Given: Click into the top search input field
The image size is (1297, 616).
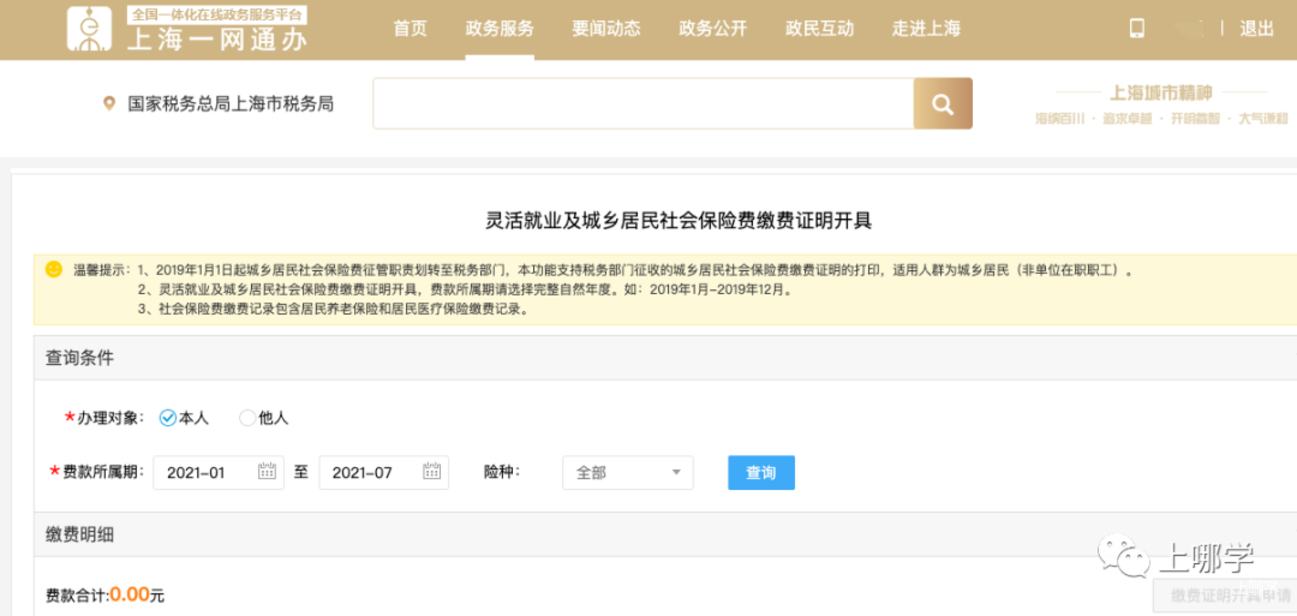Looking at the screenshot, I should (x=643, y=103).
